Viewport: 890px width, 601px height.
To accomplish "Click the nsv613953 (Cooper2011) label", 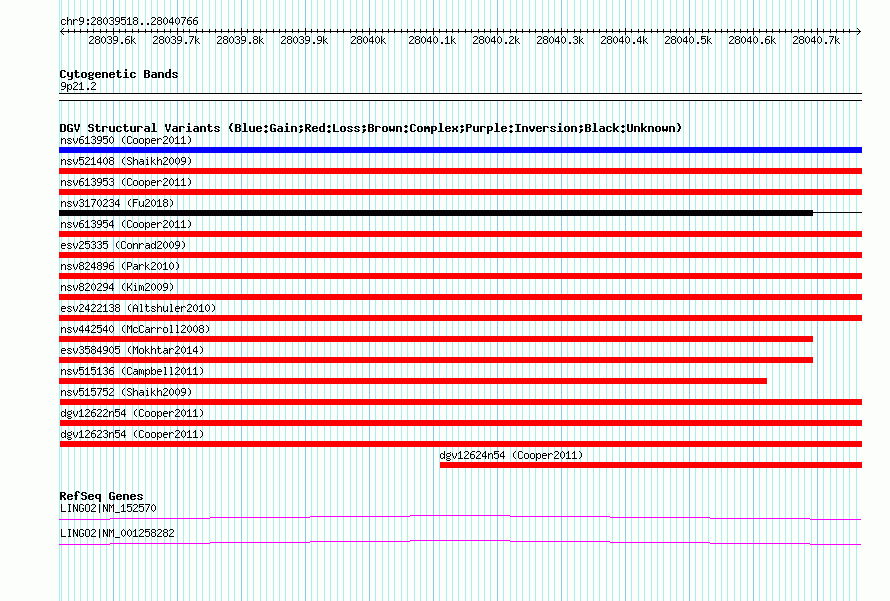I will click(126, 182).
